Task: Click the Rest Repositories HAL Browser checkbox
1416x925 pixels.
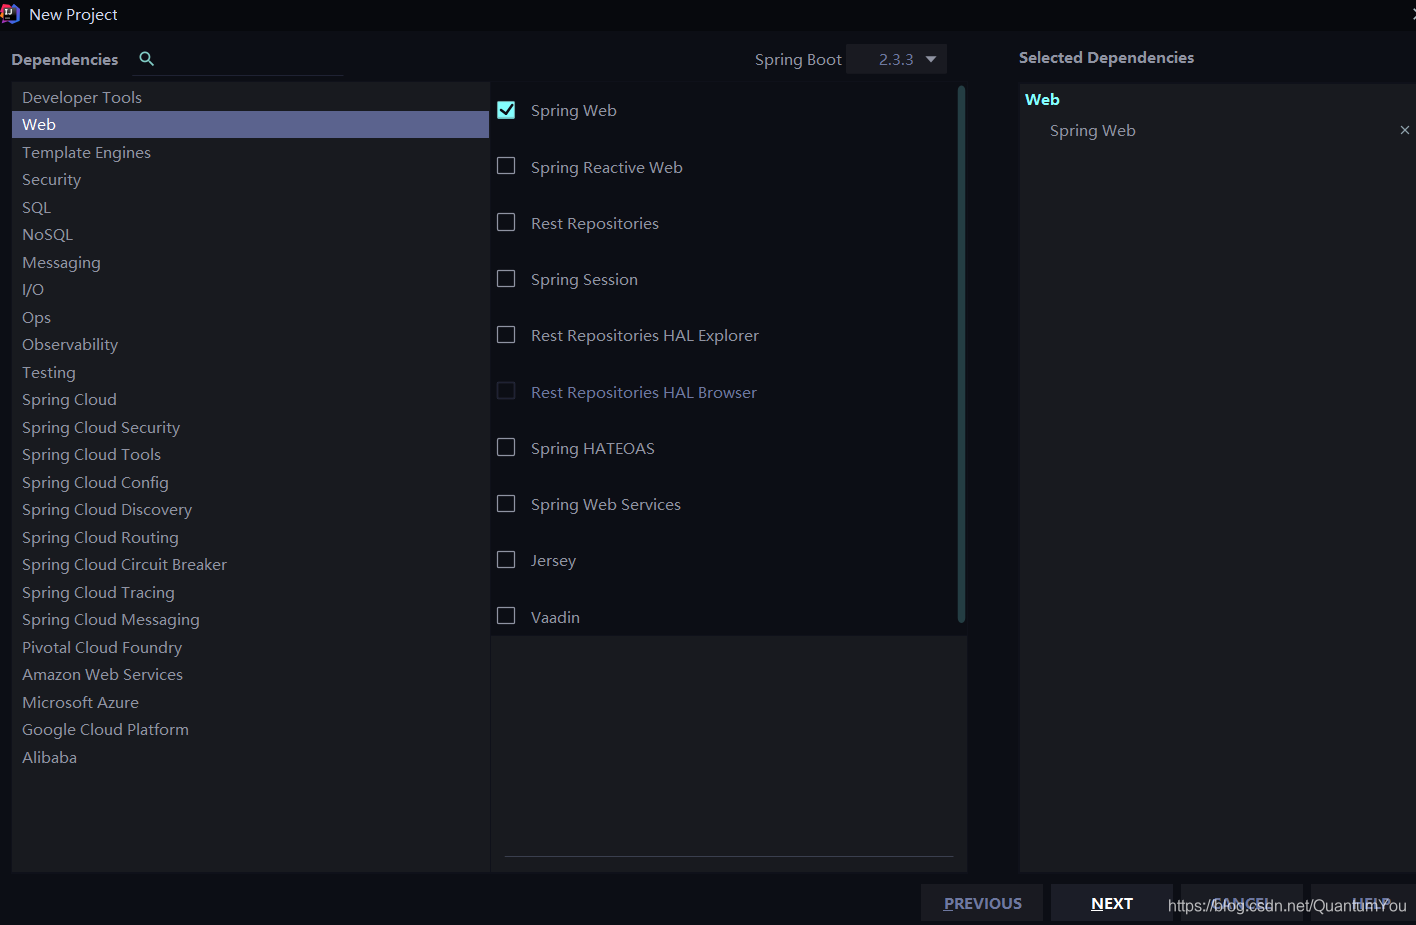Action: [506, 391]
